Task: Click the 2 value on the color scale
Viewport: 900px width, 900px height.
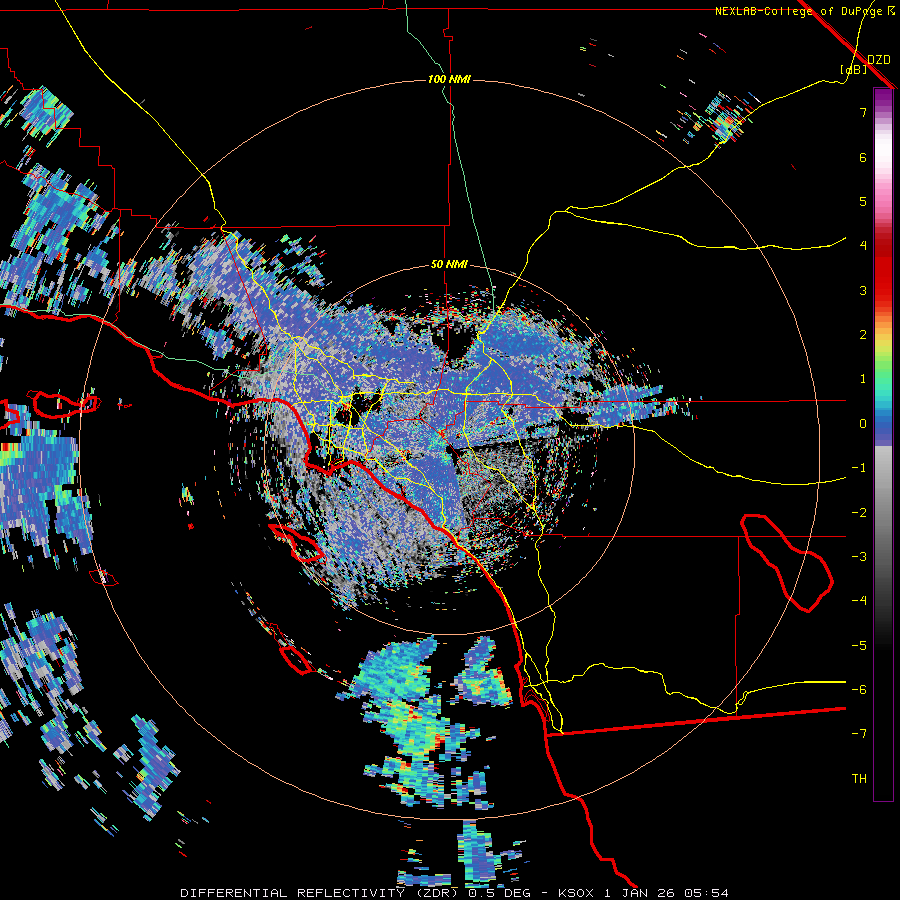Action: tap(863, 335)
